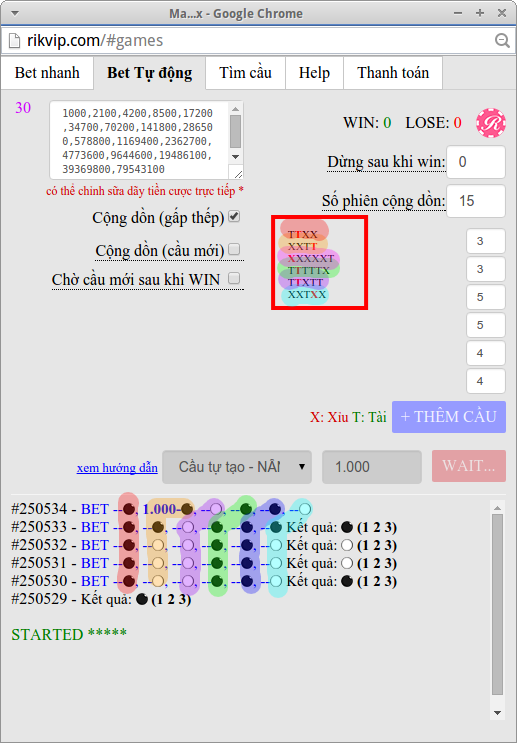The height and width of the screenshot is (743, 517).
Task: Click black result dot of session #250529
Action: 142,599
